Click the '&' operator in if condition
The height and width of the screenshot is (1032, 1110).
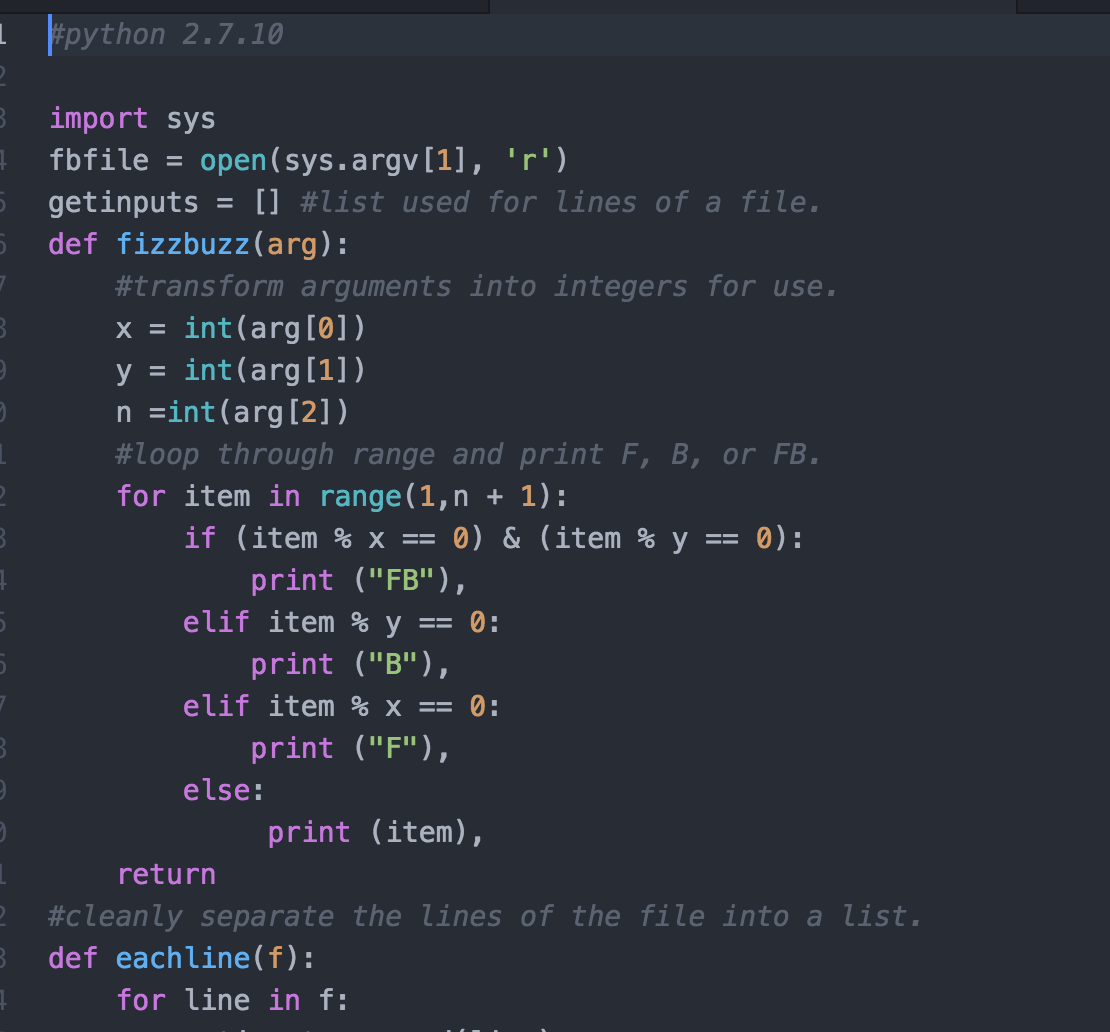tap(511, 539)
